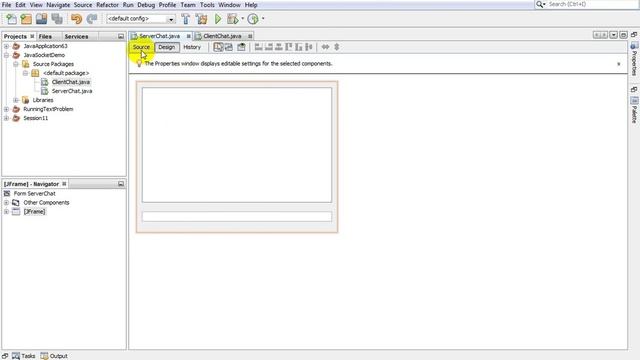The width and height of the screenshot is (640, 360).
Task: Open the Profile Project dropdown arrow
Action: tap(263, 19)
